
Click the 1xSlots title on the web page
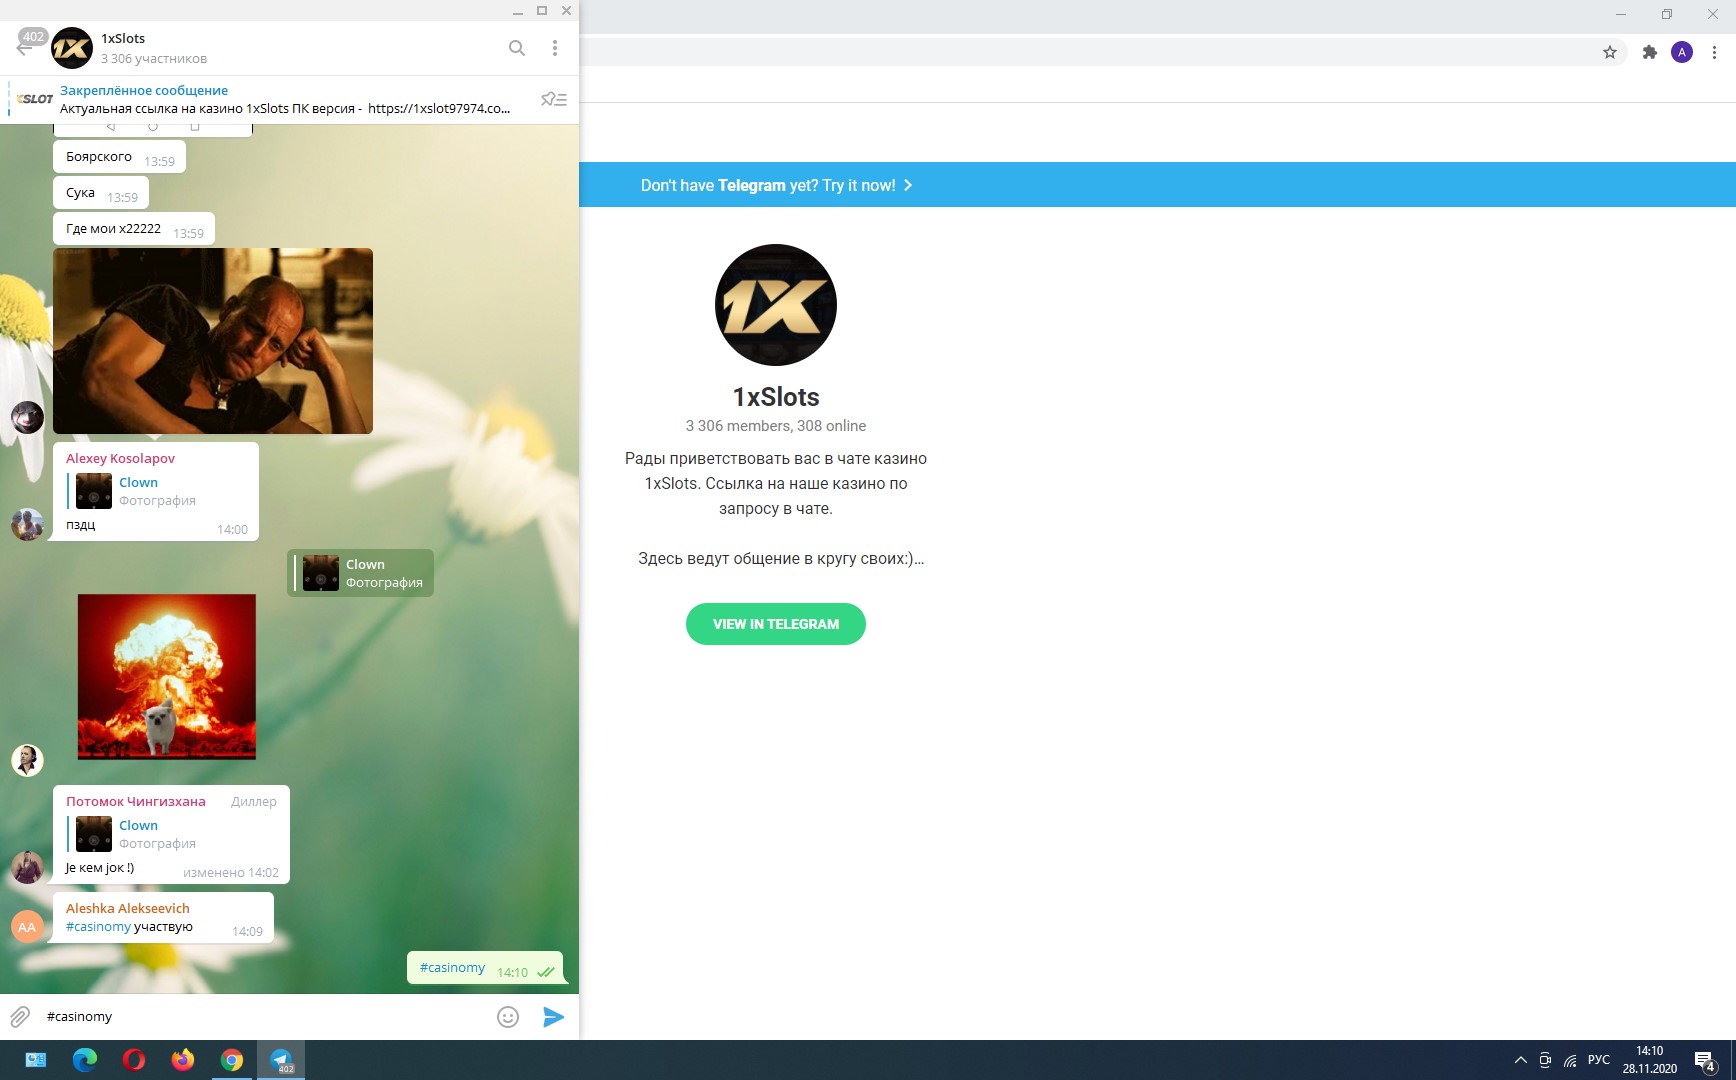(x=776, y=397)
